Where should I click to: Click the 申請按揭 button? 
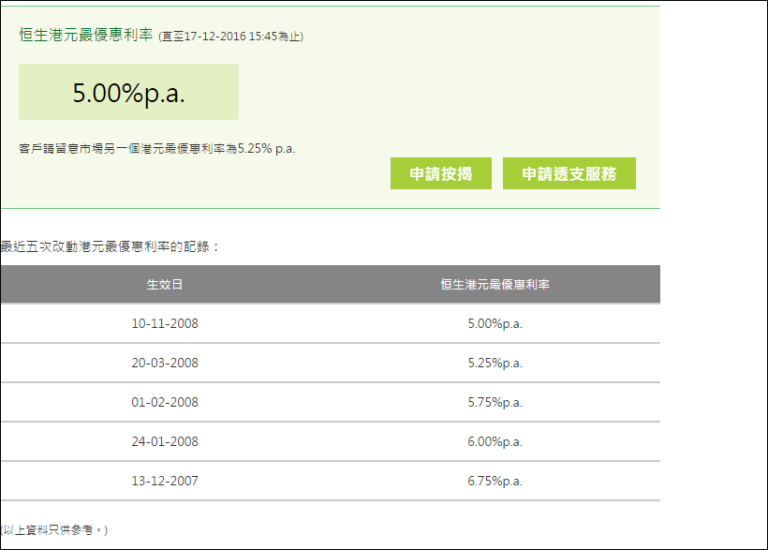[441, 173]
